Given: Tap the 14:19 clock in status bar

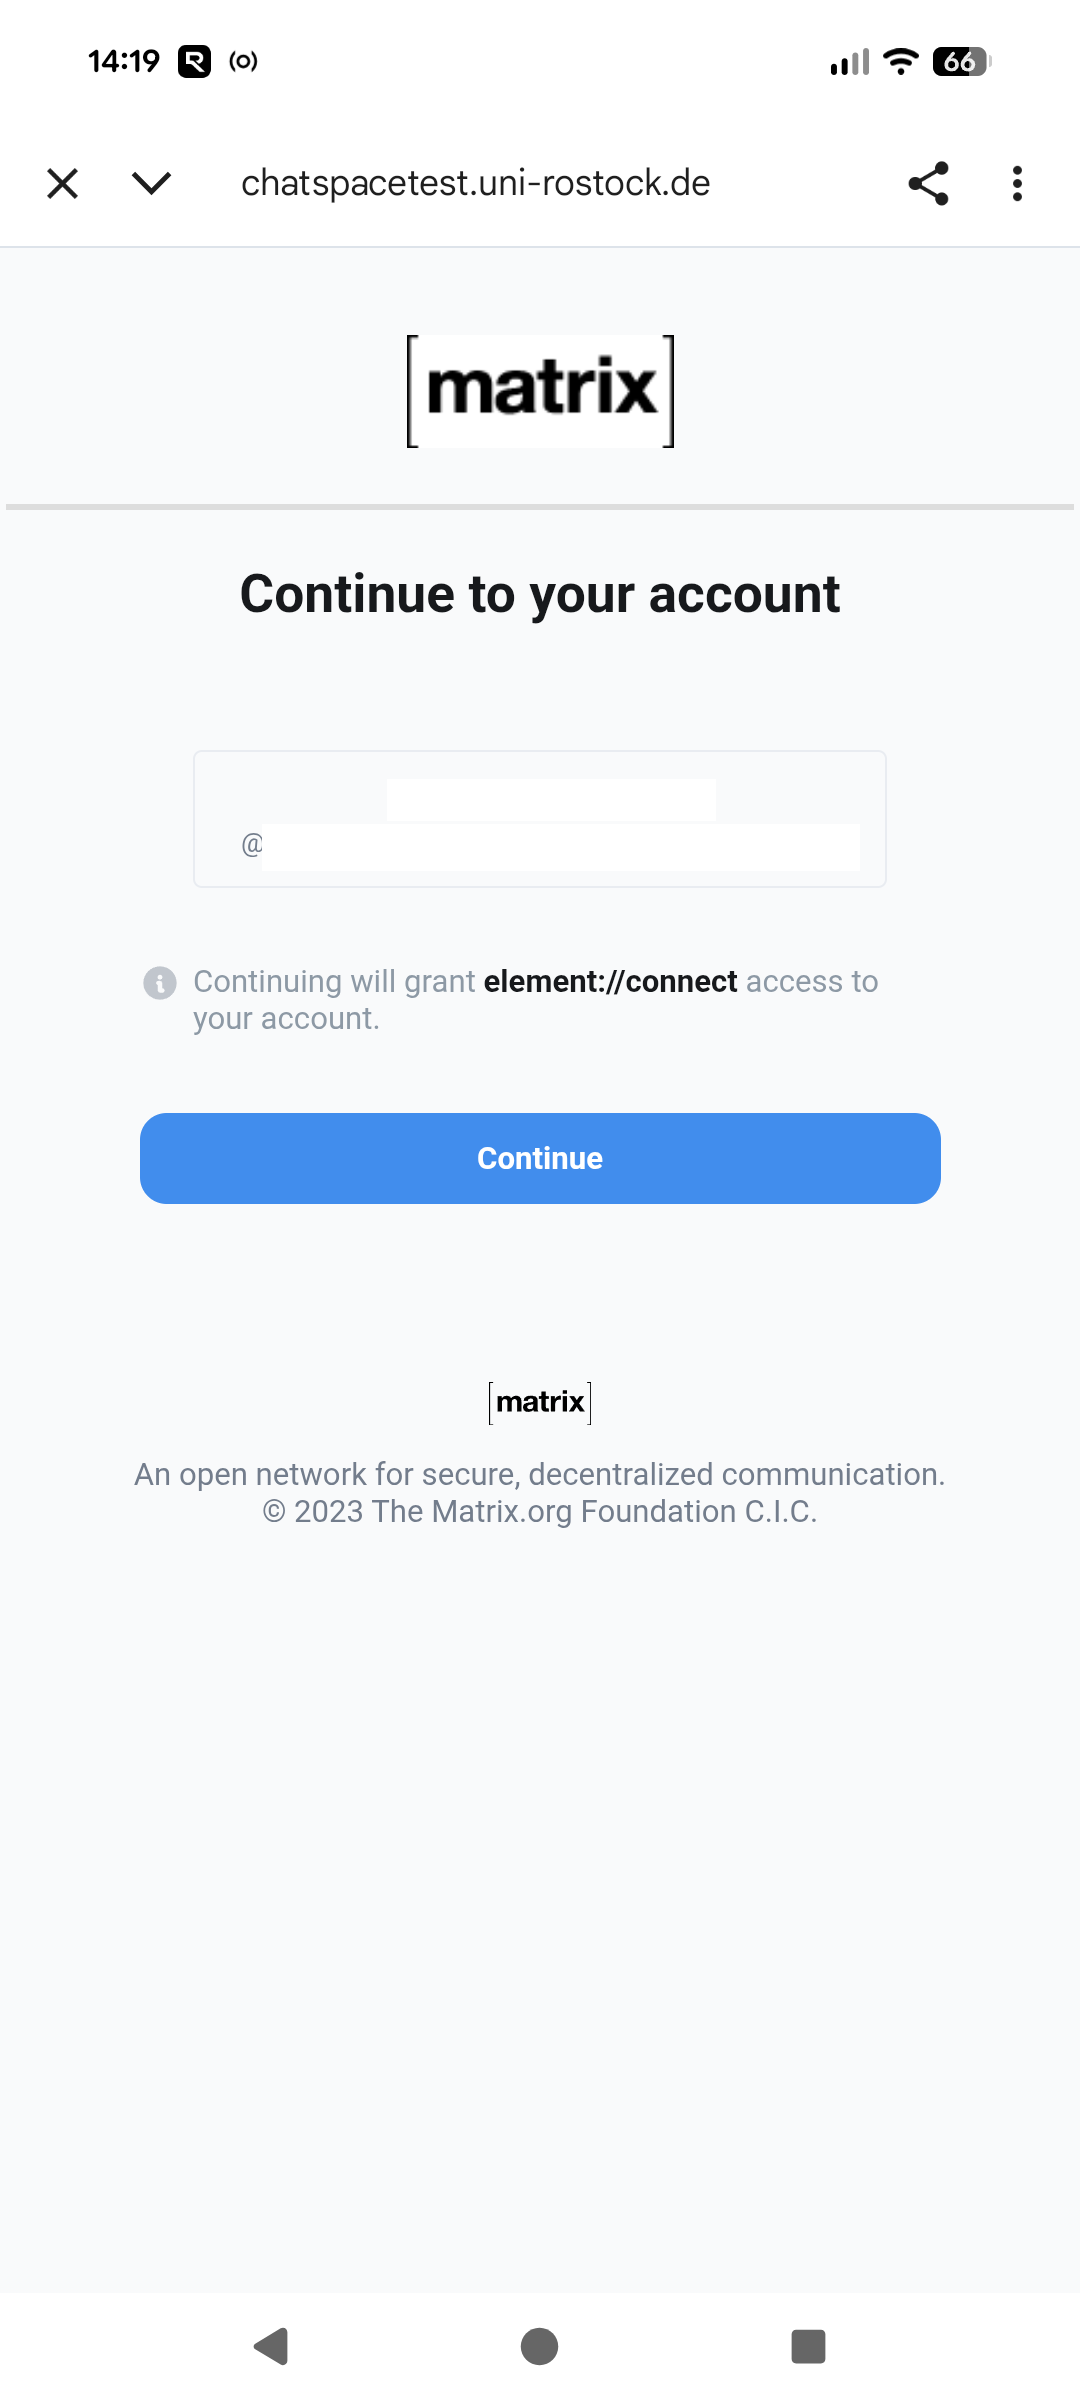Looking at the screenshot, I should coord(124,62).
